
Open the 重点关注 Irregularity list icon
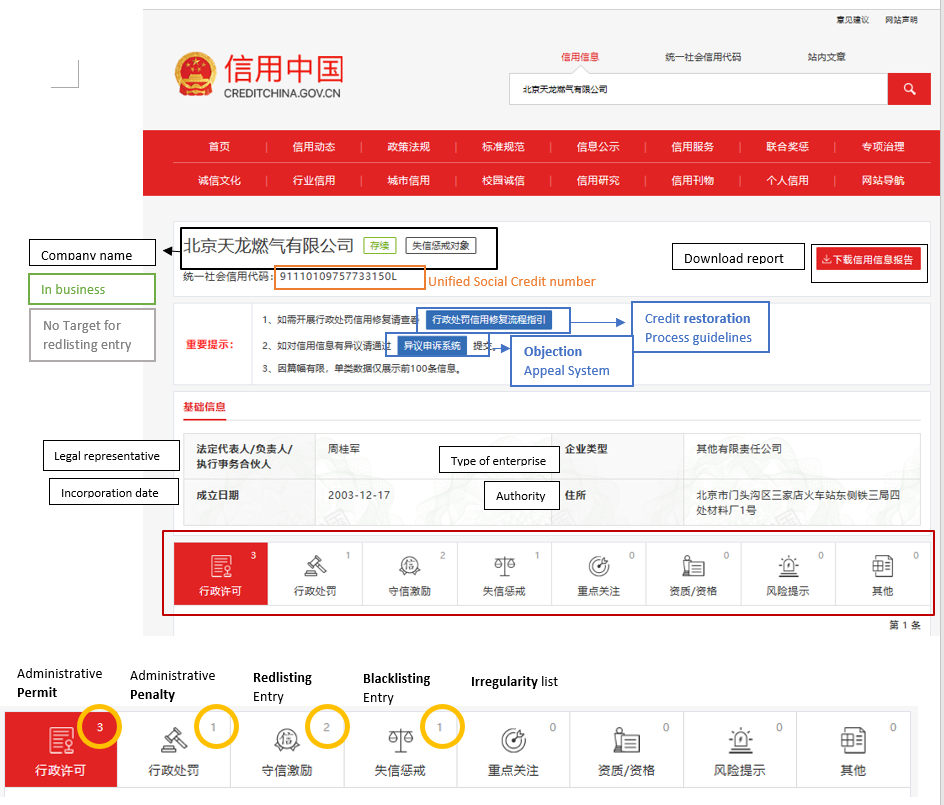tap(598, 573)
